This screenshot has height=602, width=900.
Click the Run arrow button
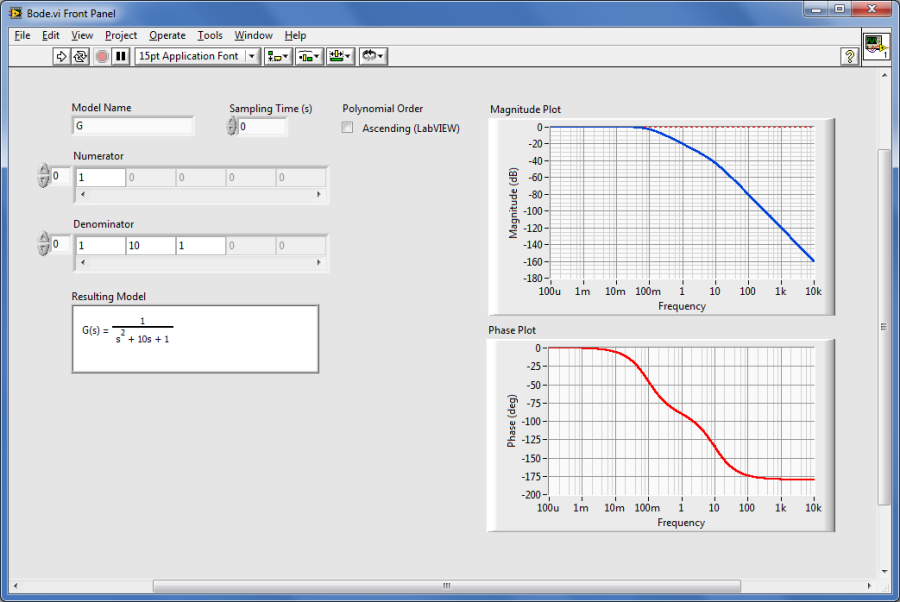coord(61,57)
